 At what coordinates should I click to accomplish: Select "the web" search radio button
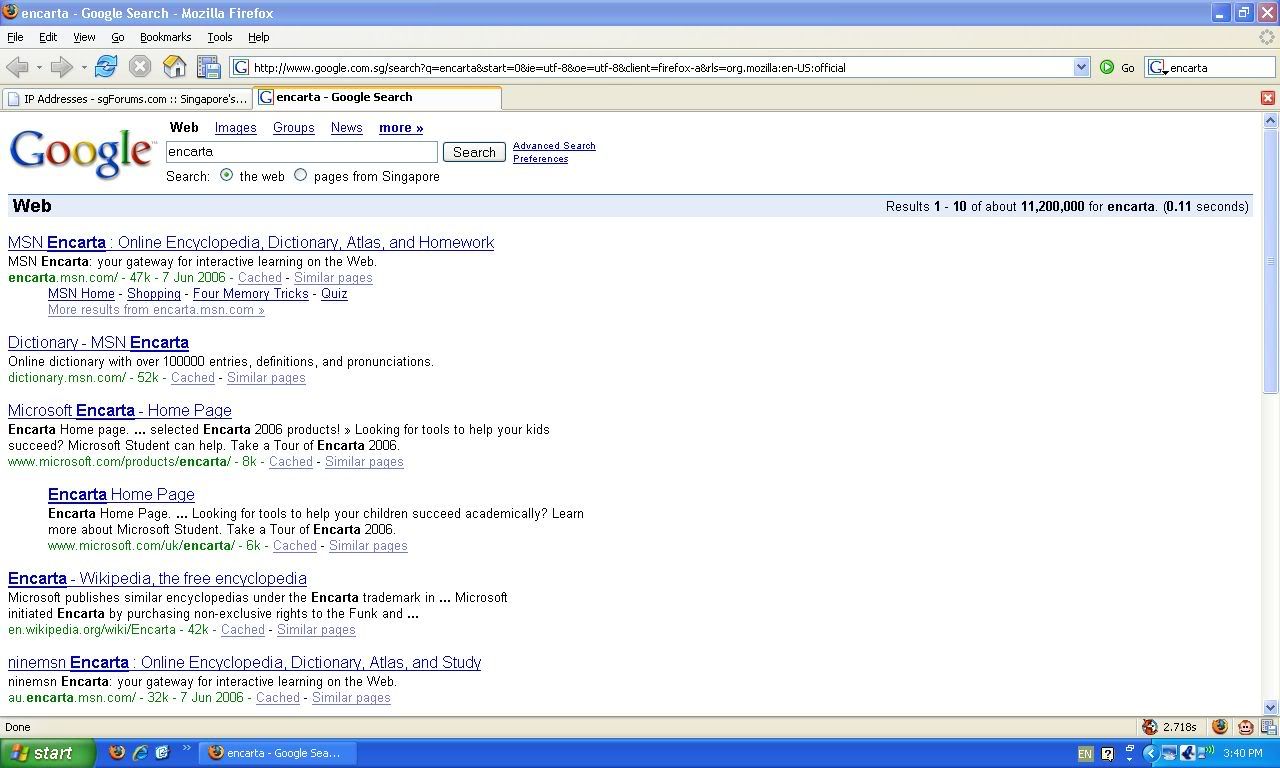coord(227,175)
